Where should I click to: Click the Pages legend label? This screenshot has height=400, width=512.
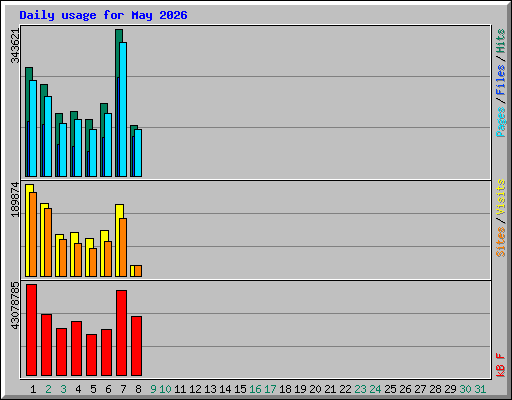[x=500, y=122]
